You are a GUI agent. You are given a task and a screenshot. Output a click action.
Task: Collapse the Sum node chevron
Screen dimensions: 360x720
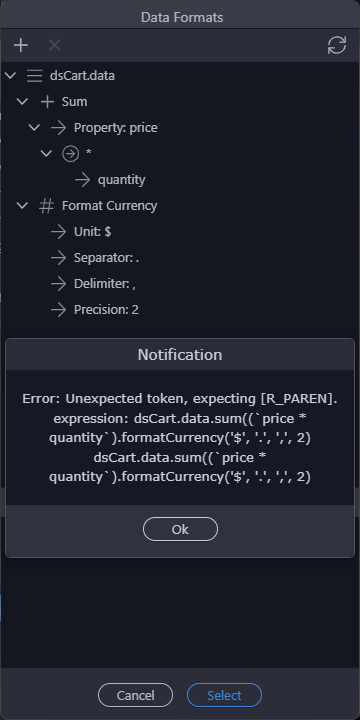coord(22,101)
